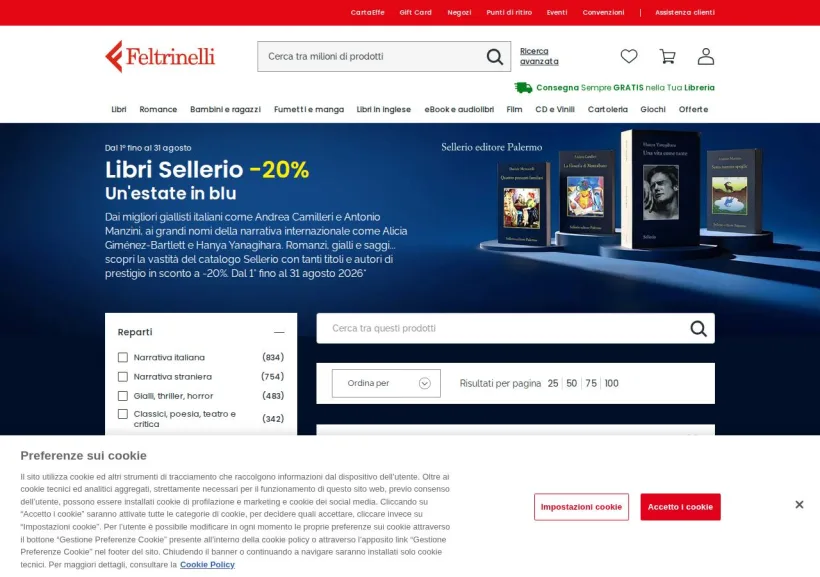Close the cookie banner with the X
The width and height of the screenshot is (820, 577).
(799, 505)
